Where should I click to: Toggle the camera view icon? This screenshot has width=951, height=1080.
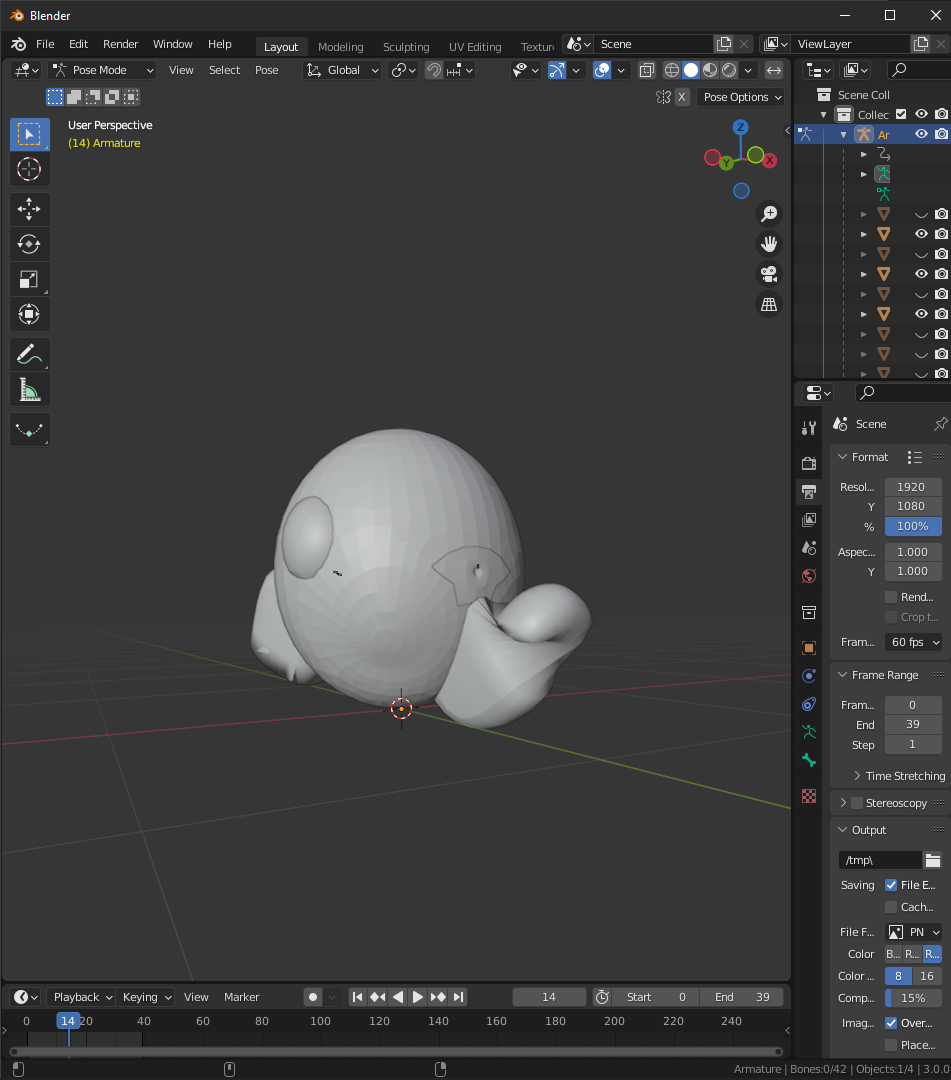click(x=769, y=274)
